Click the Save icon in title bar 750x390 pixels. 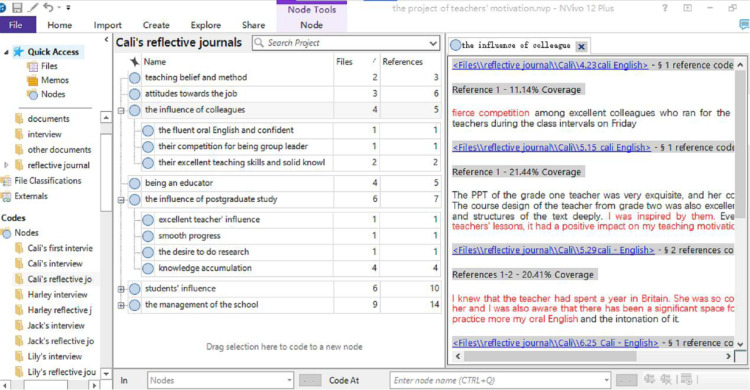pyautogui.click(x=18, y=8)
